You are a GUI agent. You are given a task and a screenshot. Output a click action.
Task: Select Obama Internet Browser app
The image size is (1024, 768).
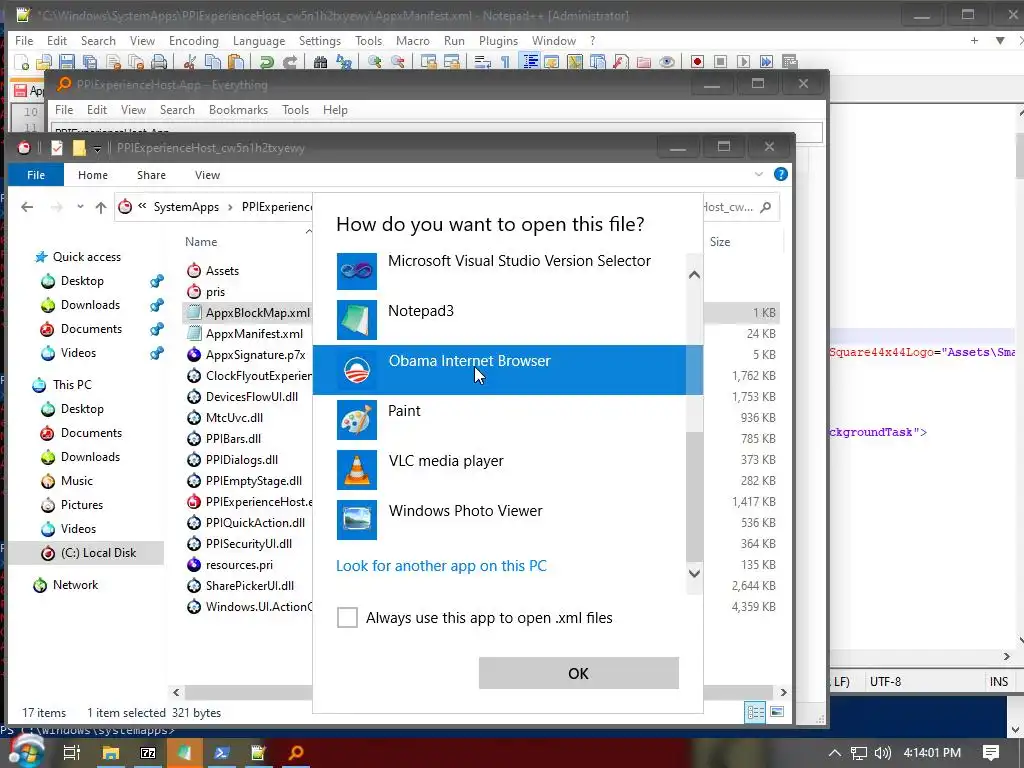point(508,370)
